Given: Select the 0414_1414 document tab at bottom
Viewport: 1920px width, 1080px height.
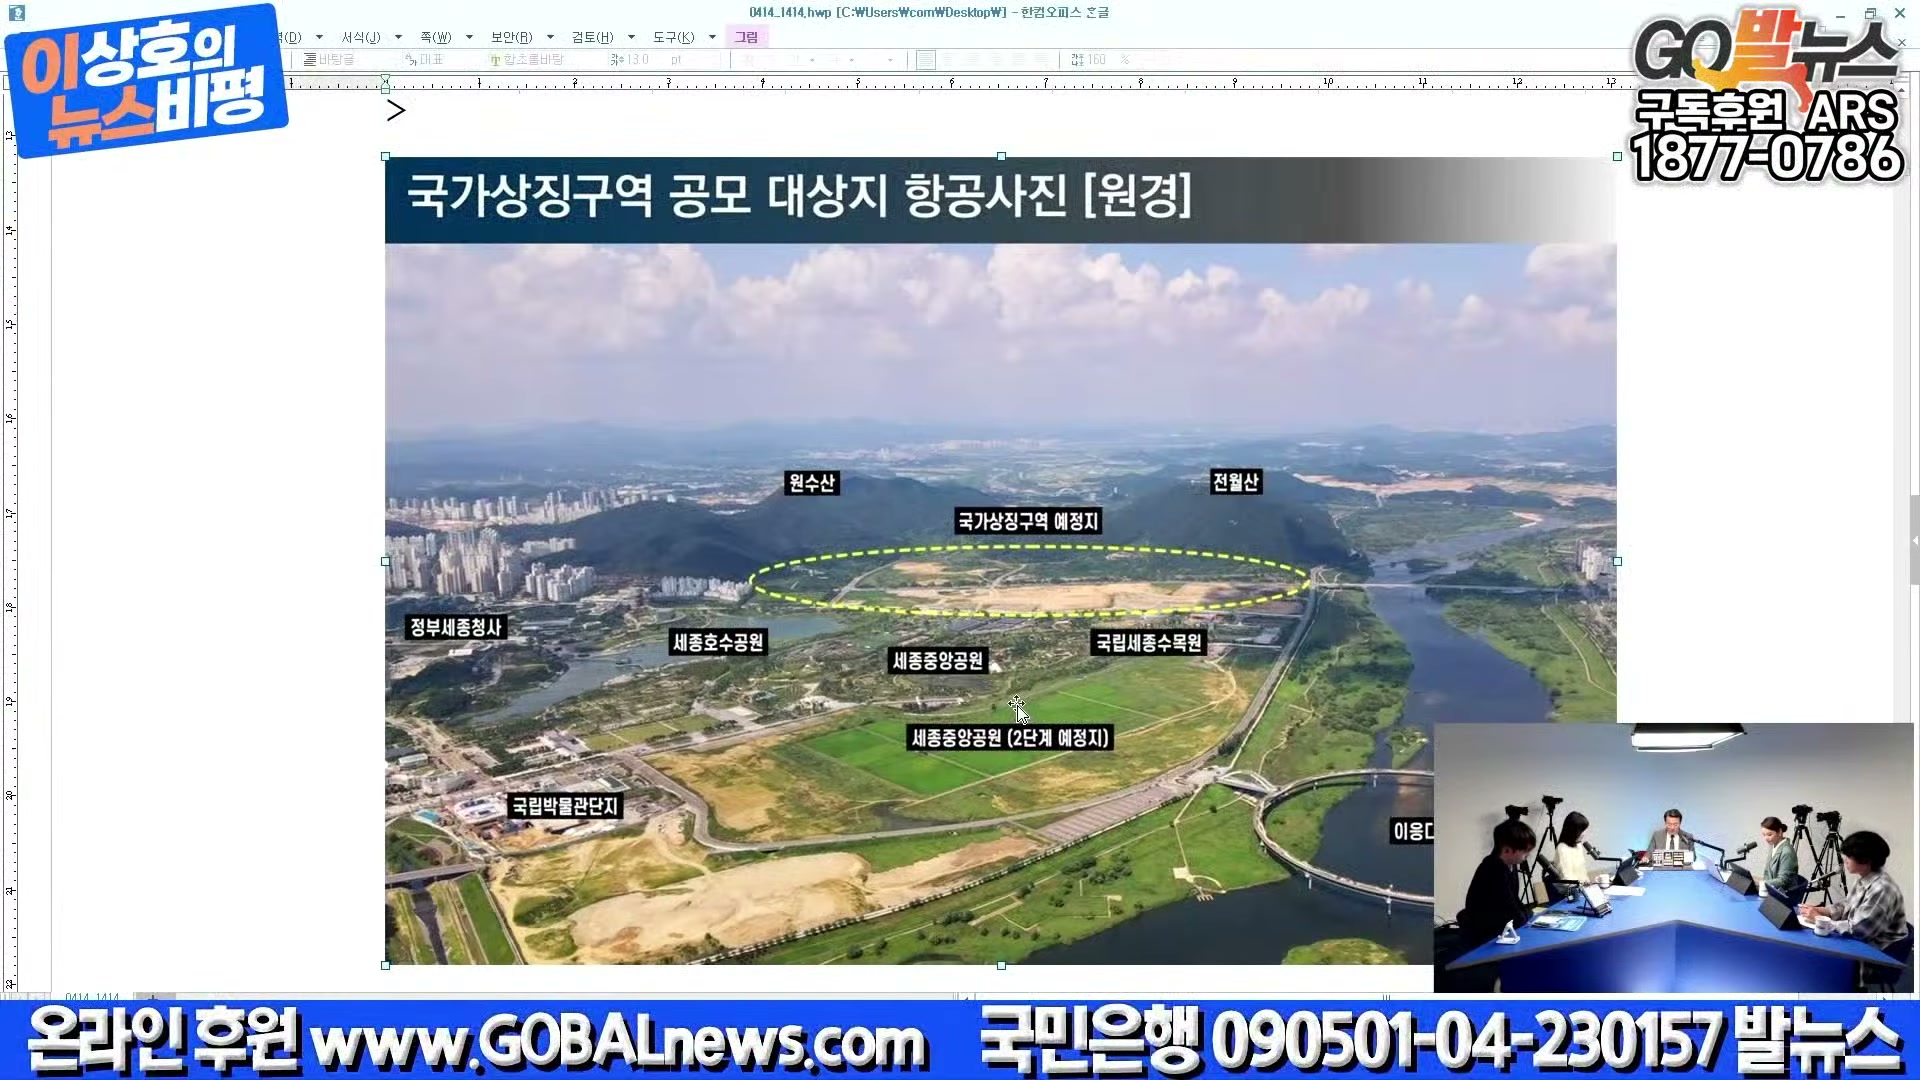Looking at the screenshot, I should (x=92, y=997).
